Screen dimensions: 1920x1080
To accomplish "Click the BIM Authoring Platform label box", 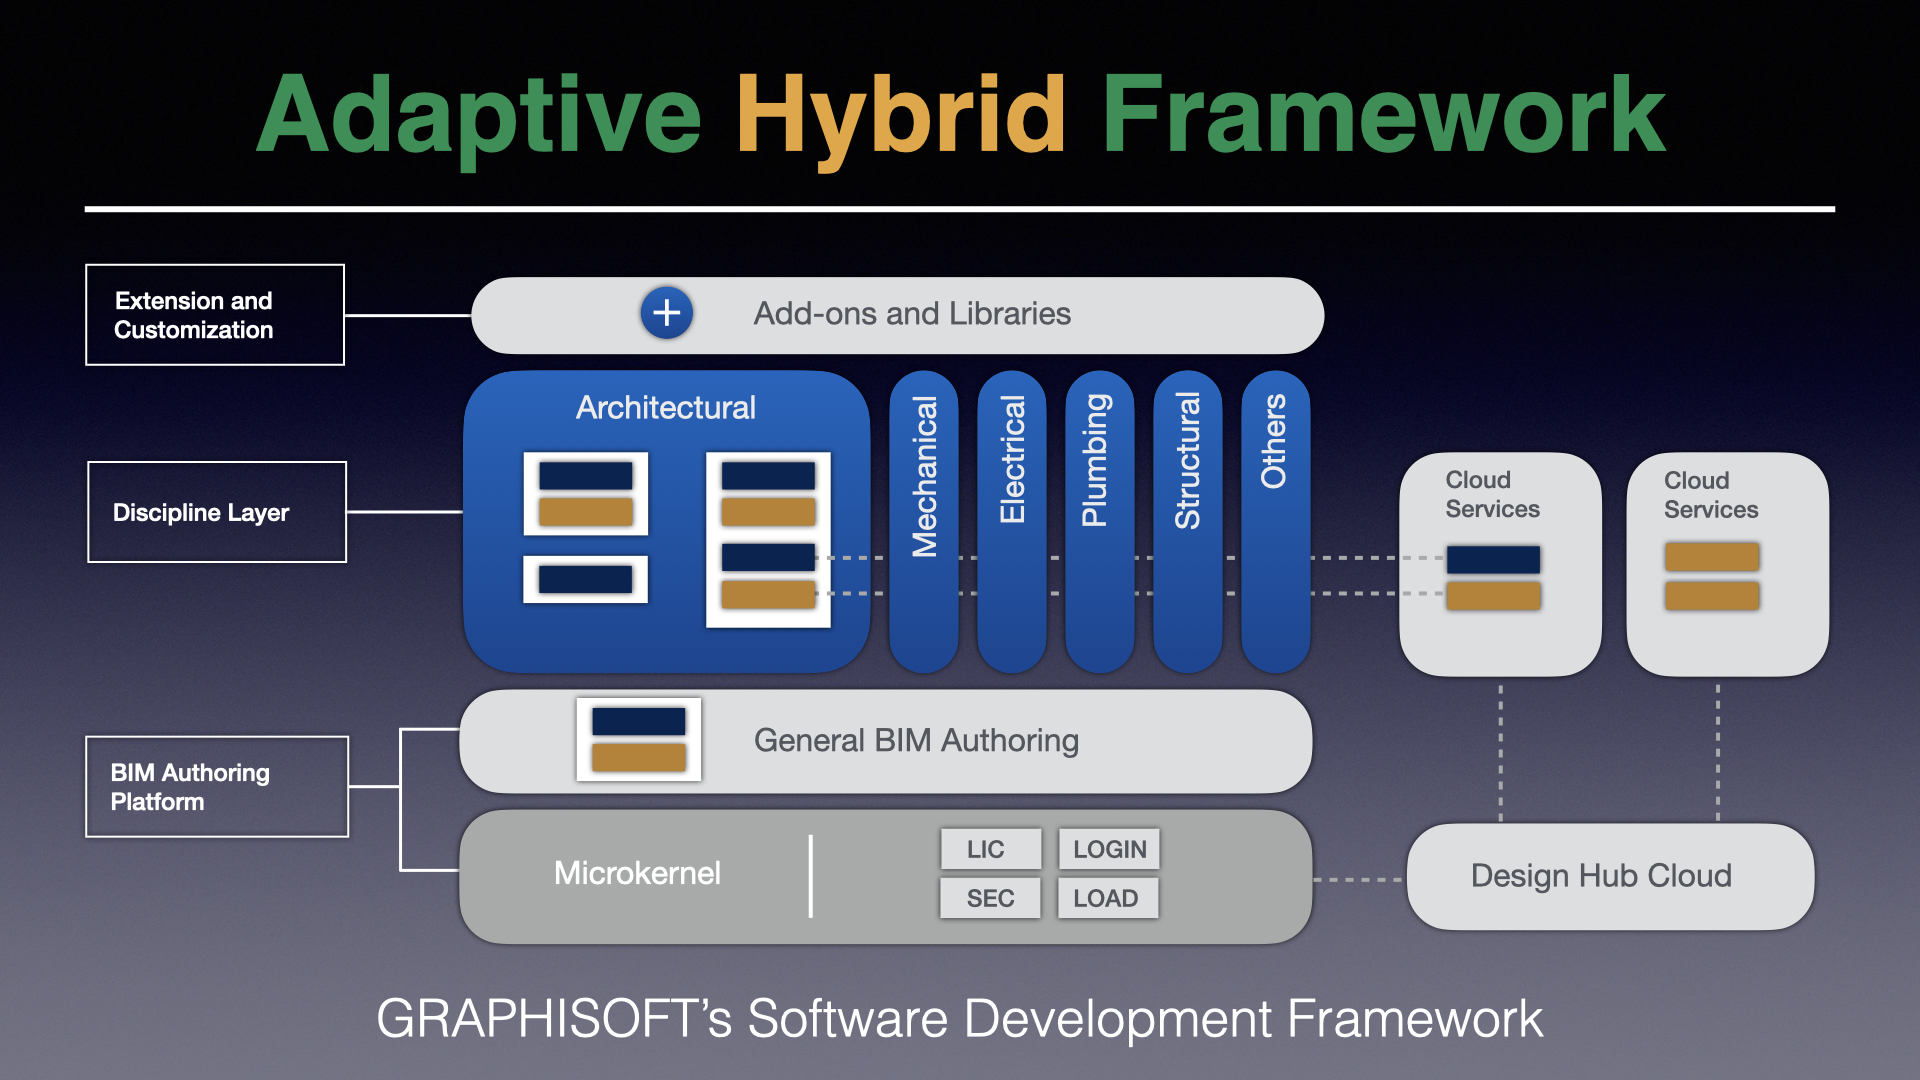I will click(217, 787).
